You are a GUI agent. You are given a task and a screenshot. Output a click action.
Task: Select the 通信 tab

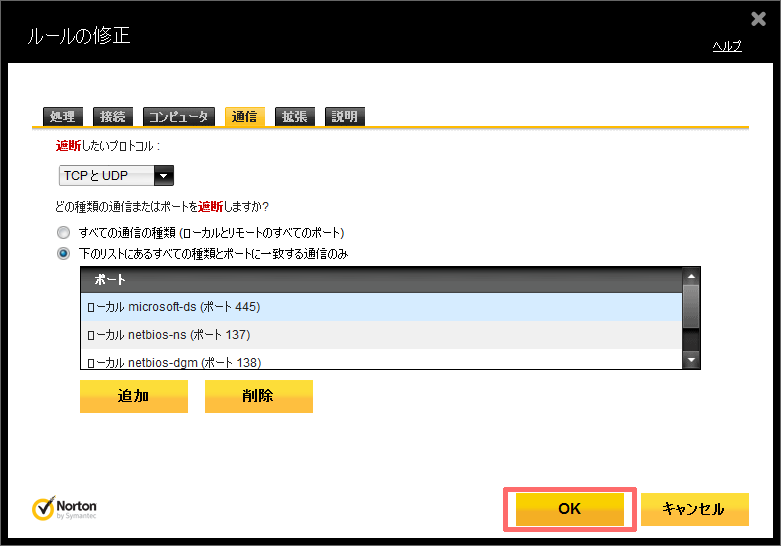pyautogui.click(x=245, y=116)
